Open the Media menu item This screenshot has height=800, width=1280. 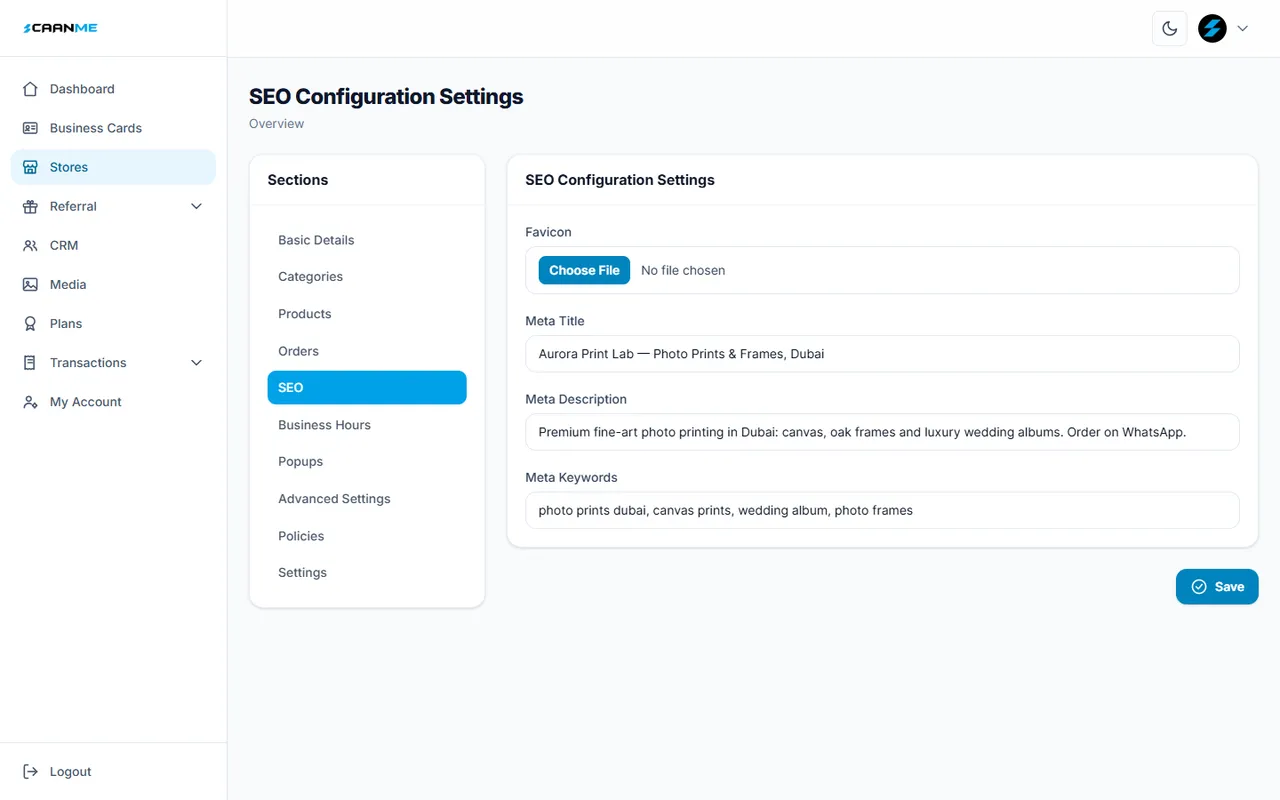113,284
